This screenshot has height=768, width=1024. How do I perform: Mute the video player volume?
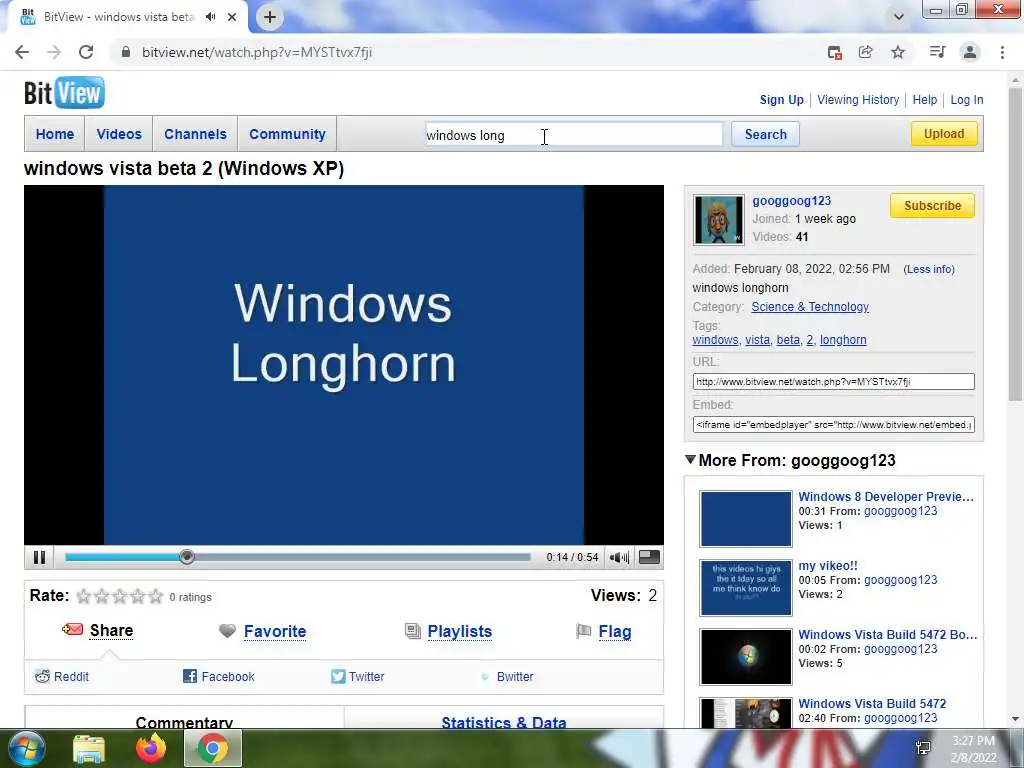619,557
